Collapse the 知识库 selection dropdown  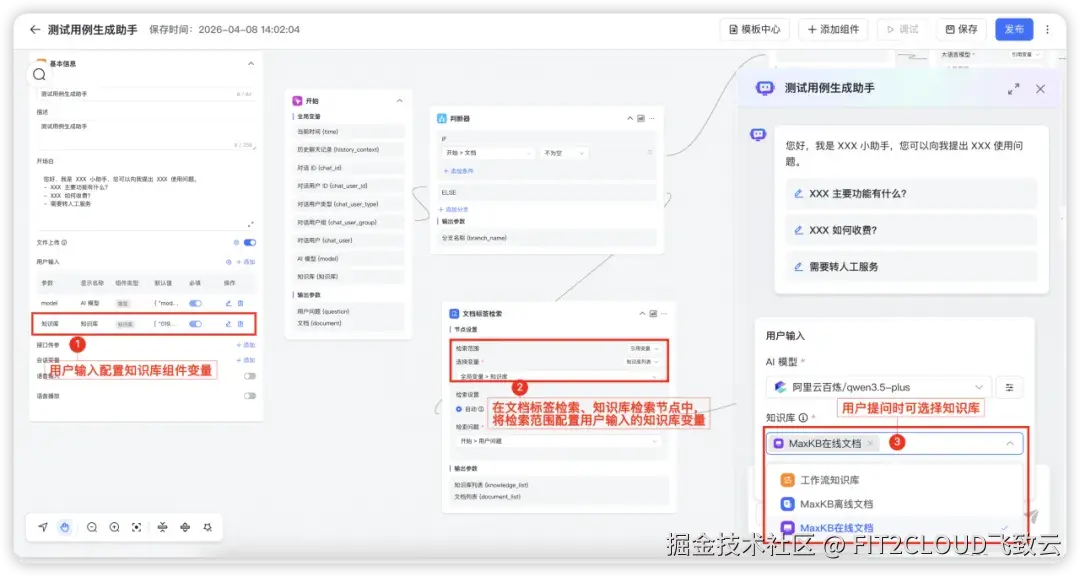tap(1010, 443)
